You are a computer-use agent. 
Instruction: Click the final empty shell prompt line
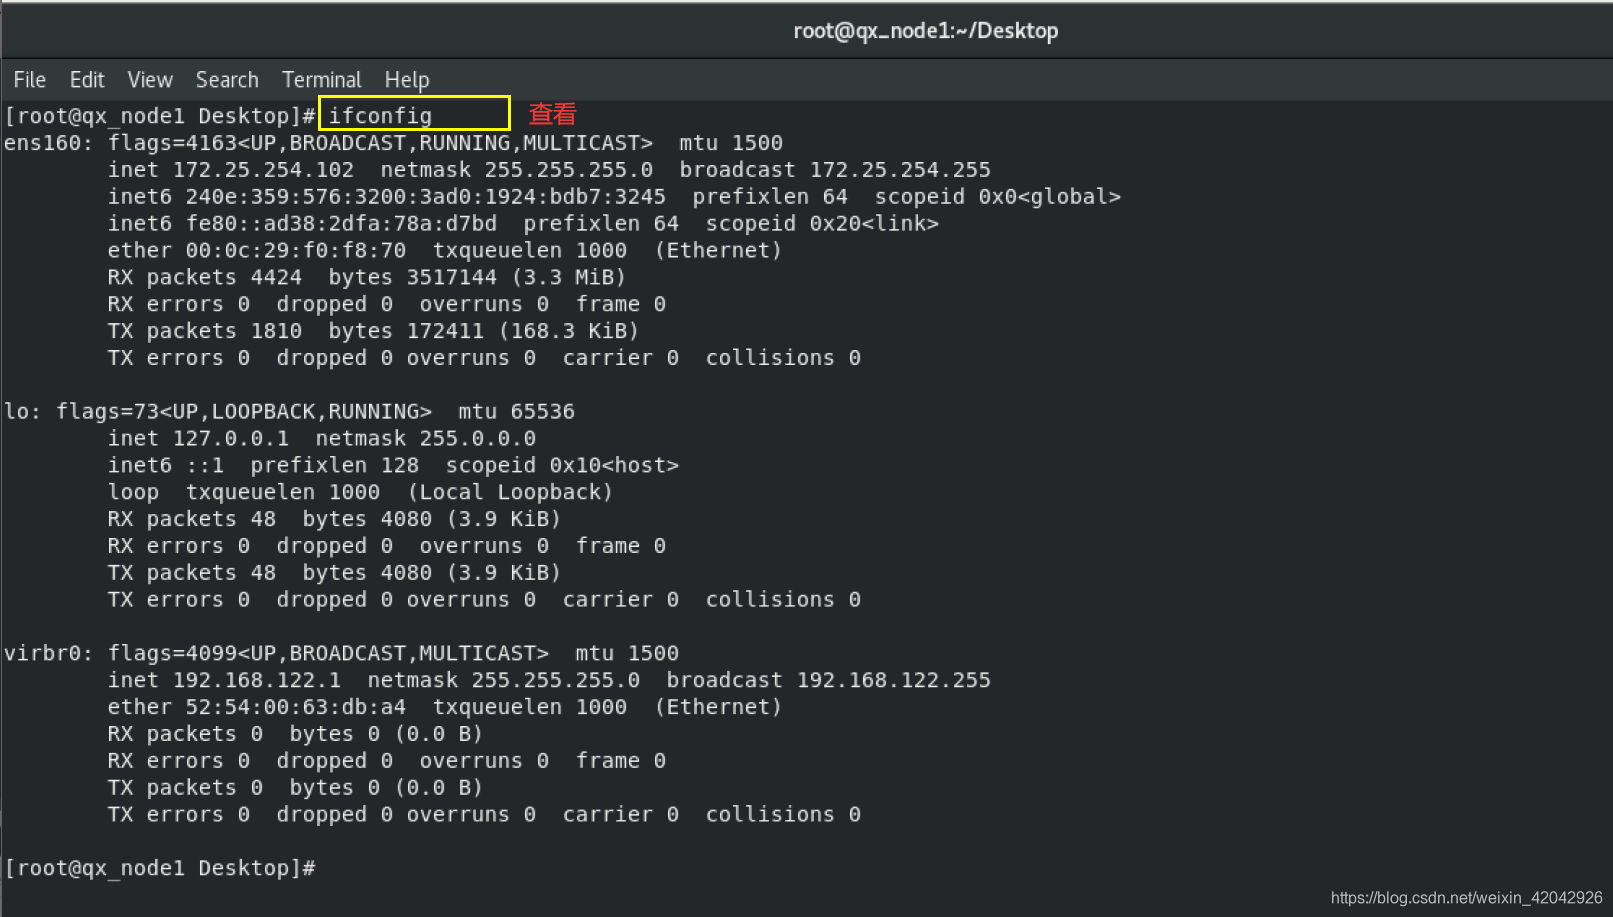click(x=160, y=869)
